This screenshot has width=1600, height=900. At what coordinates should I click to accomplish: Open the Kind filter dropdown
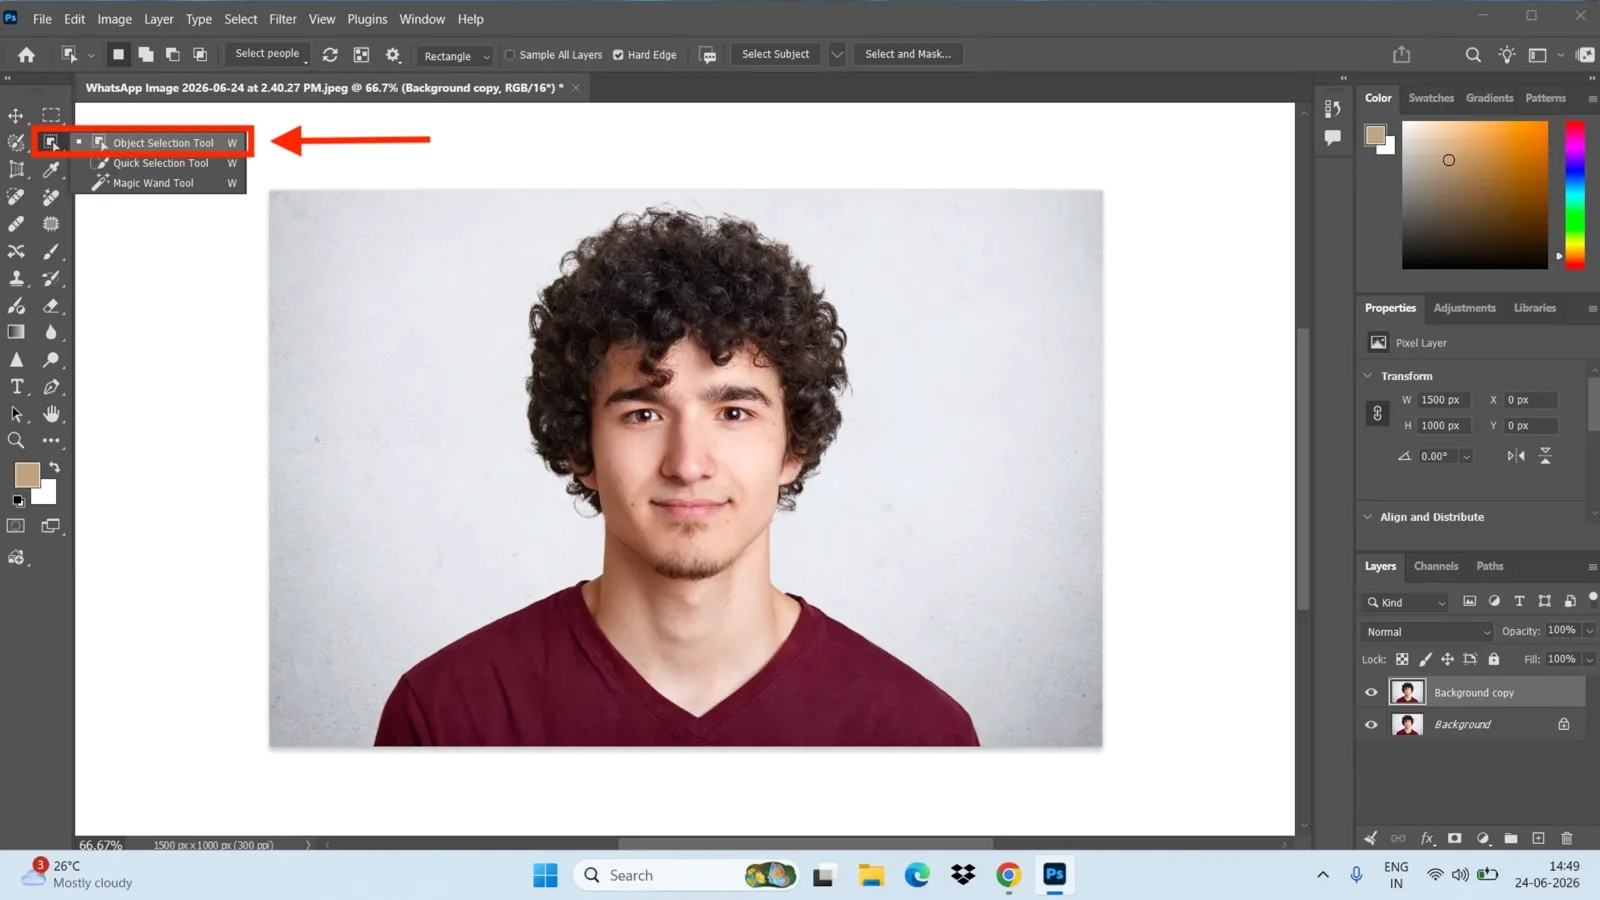(x=1406, y=602)
